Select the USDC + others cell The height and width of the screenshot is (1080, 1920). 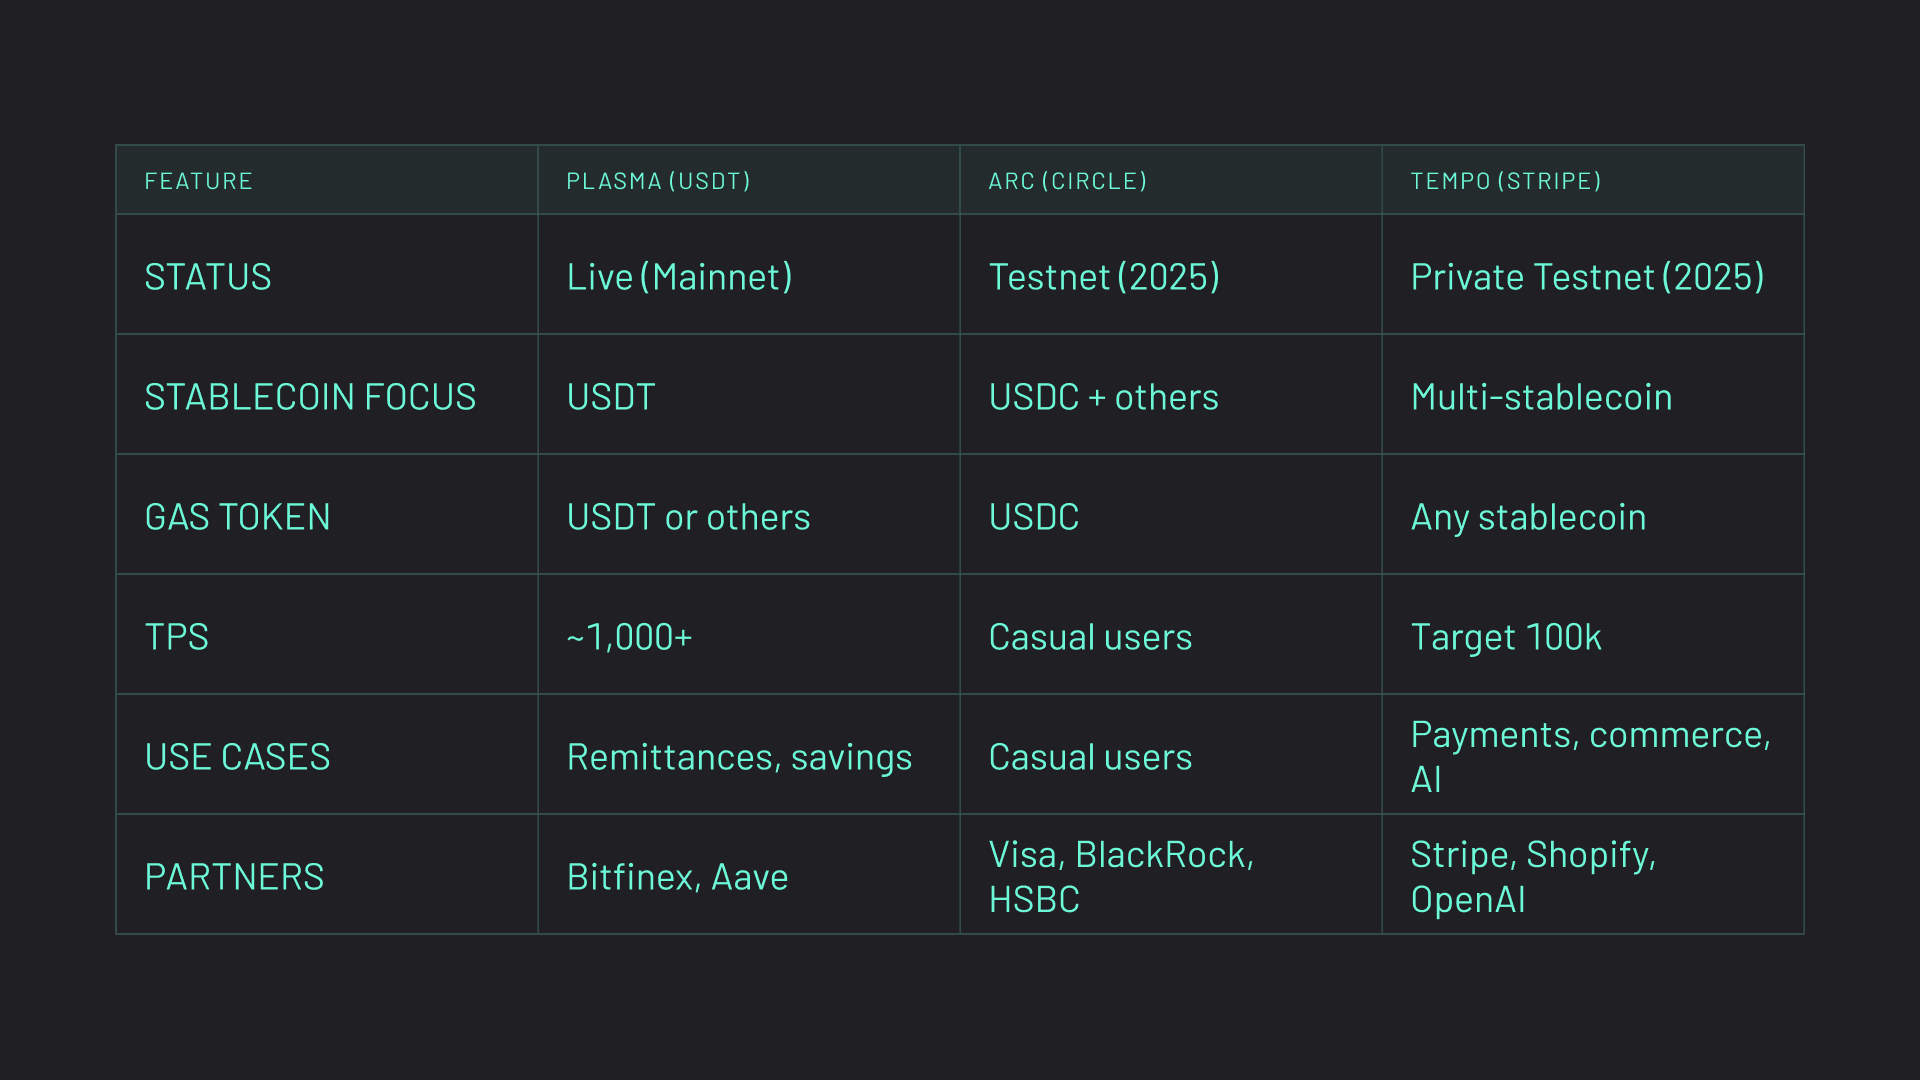[x=1103, y=397]
